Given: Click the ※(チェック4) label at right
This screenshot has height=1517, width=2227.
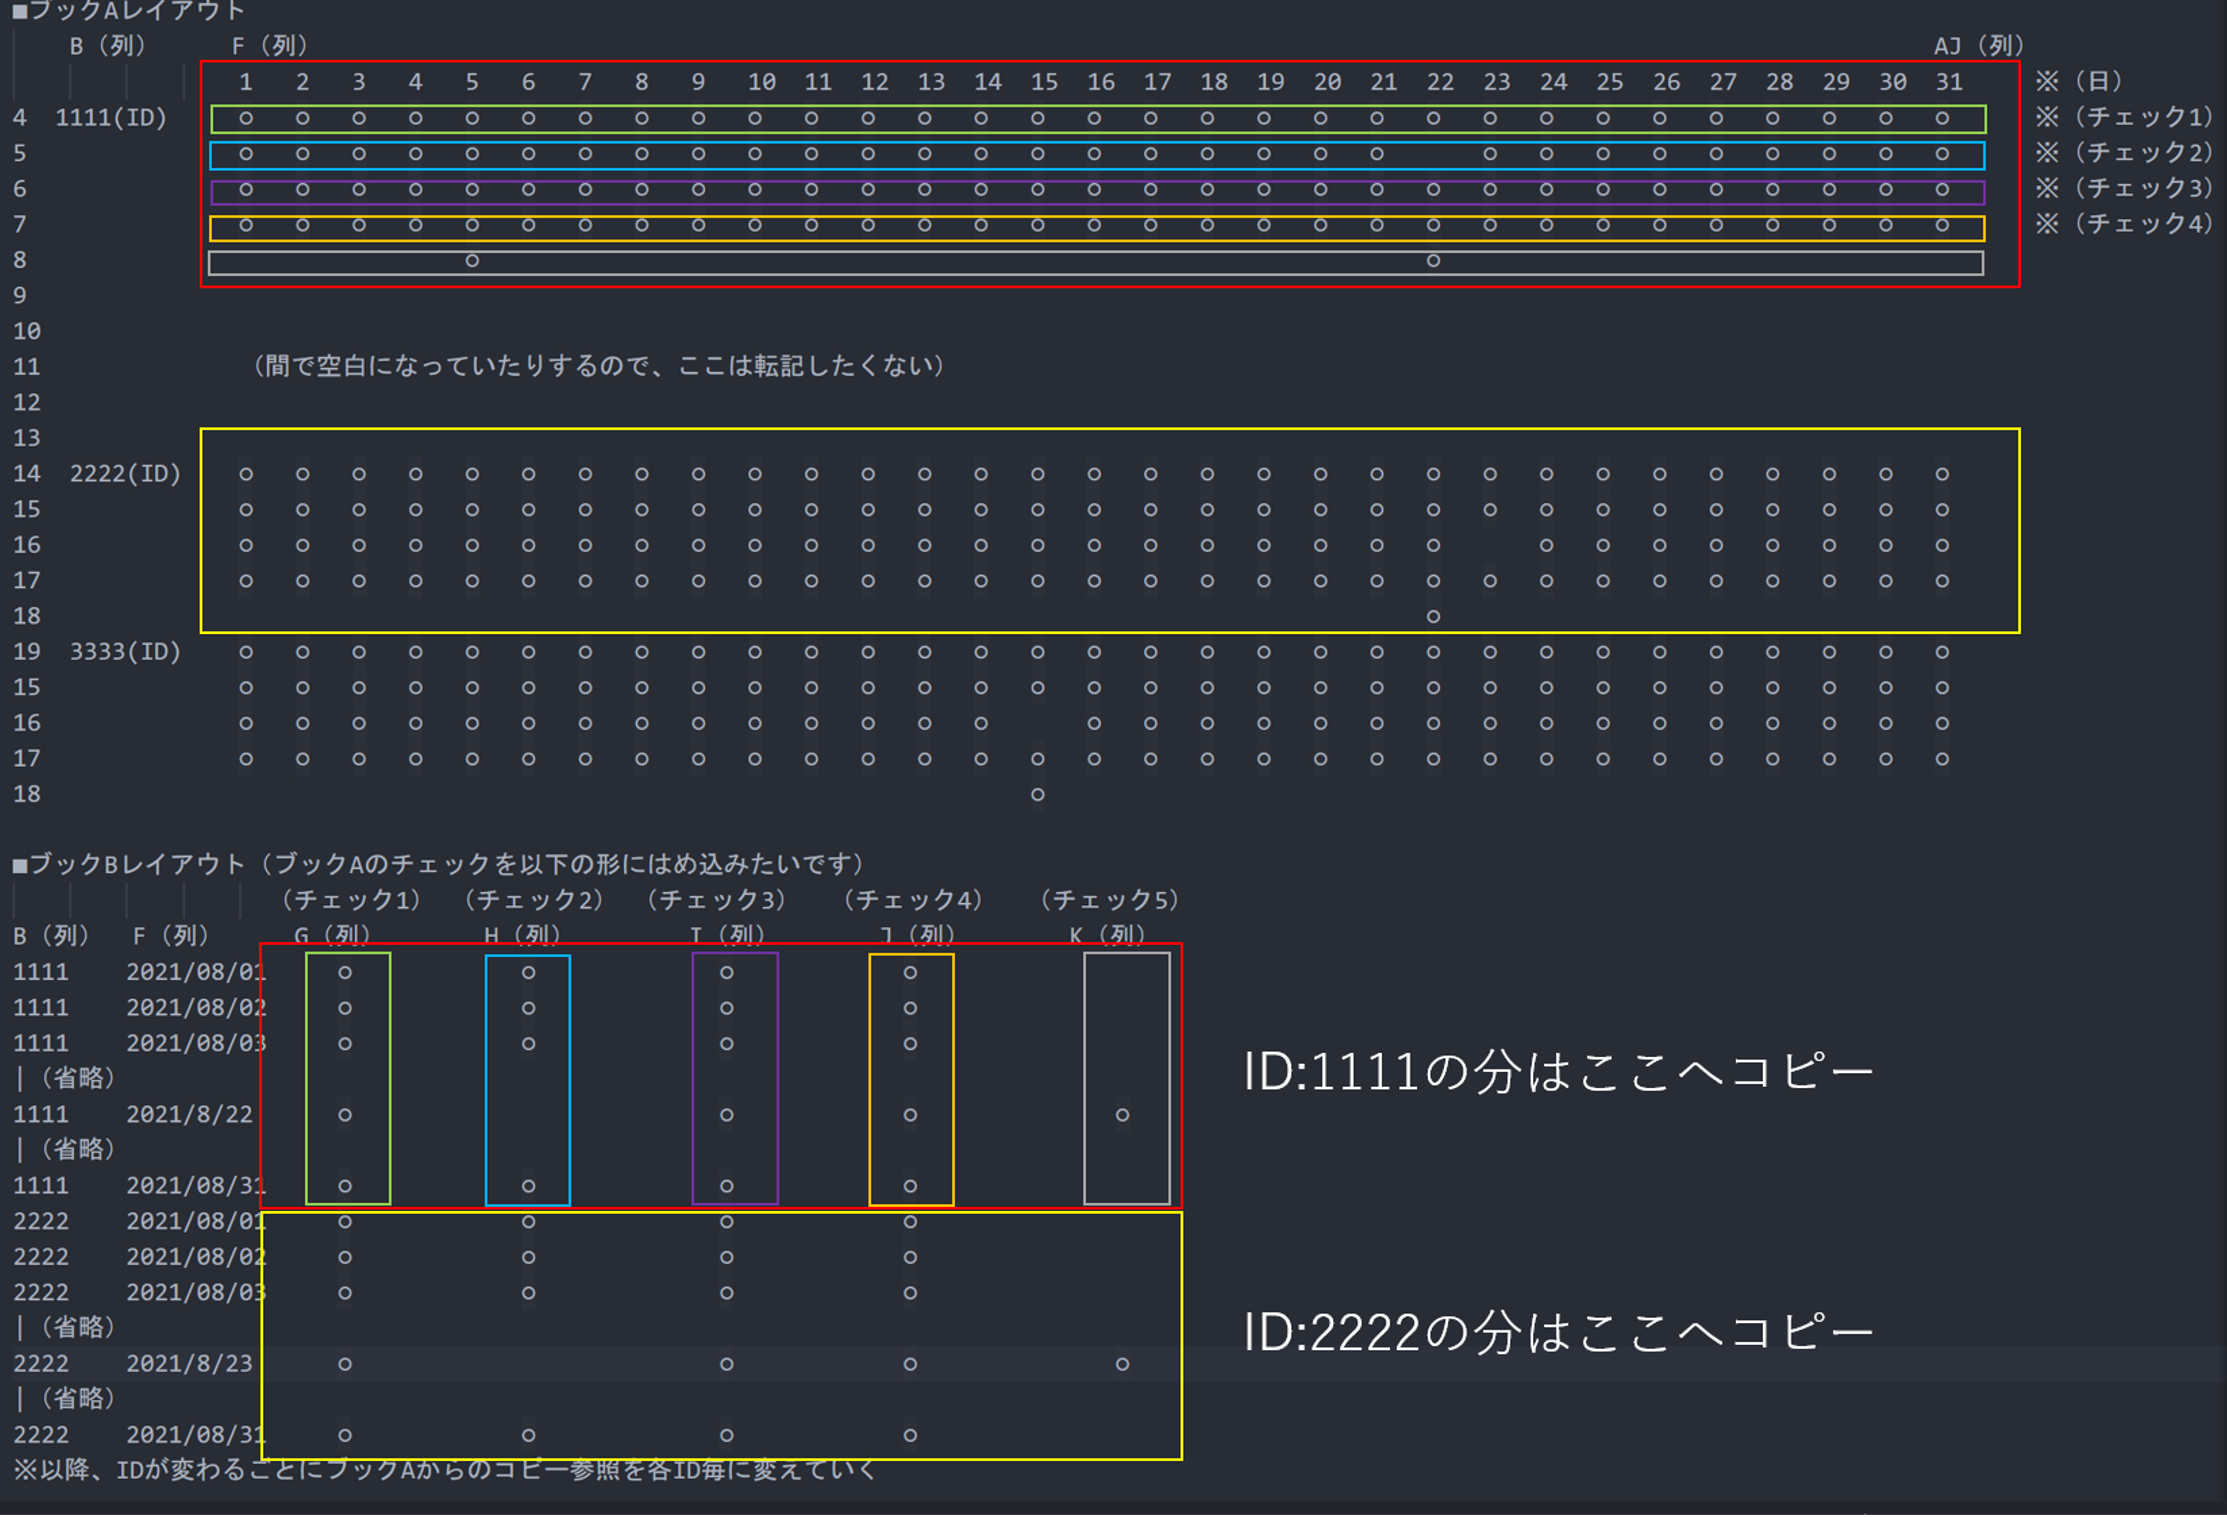Looking at the screenshot, I should pos(2124,224).
